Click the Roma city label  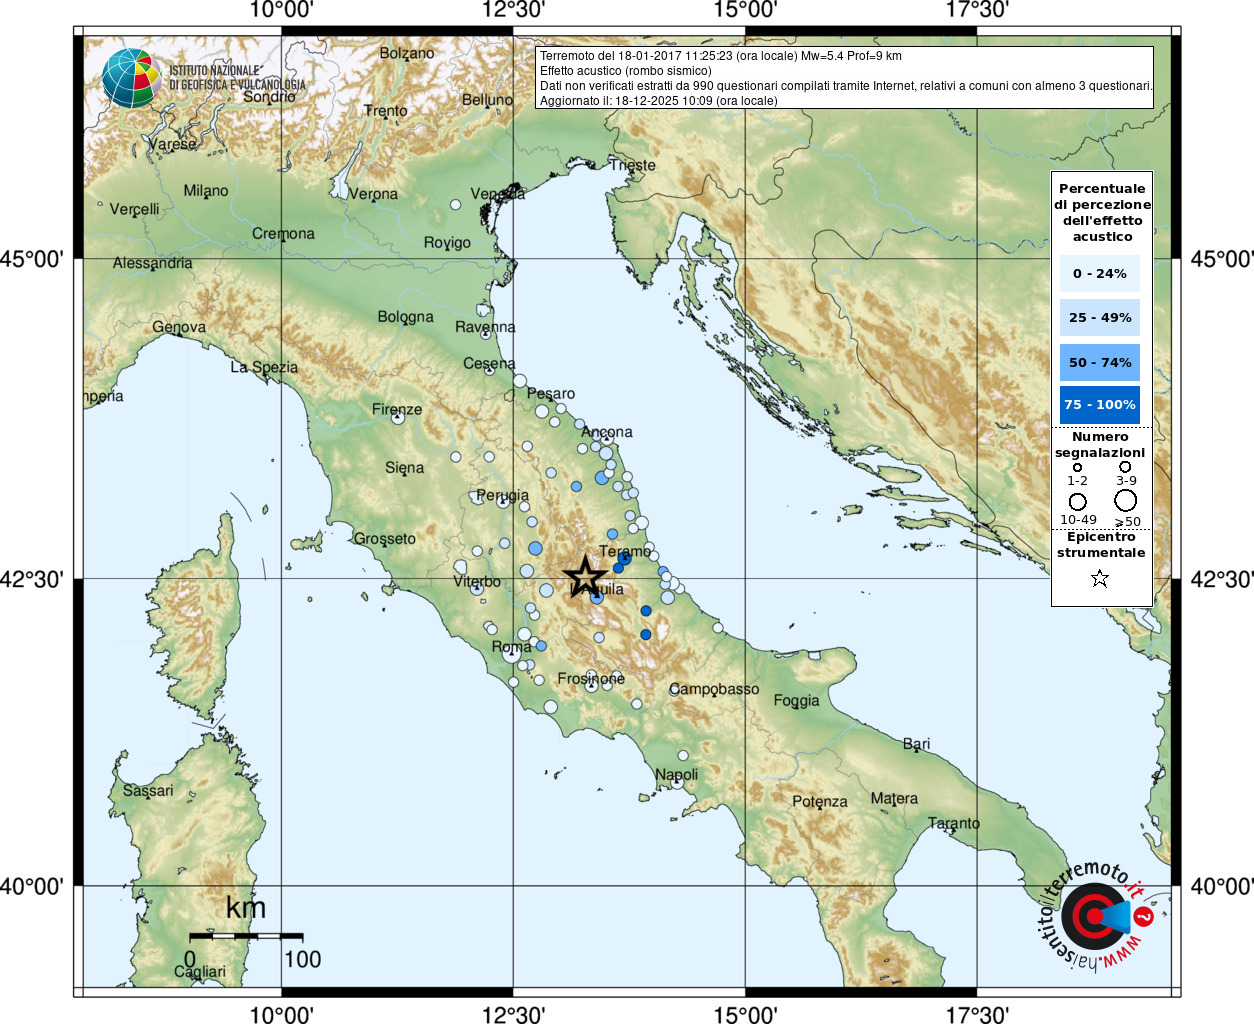click(512, 647)
